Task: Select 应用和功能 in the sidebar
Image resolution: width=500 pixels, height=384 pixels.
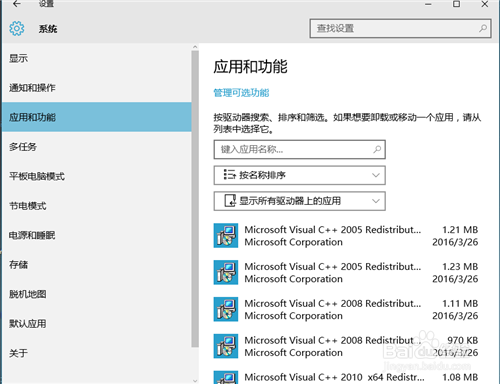Action: click(97, 117)
